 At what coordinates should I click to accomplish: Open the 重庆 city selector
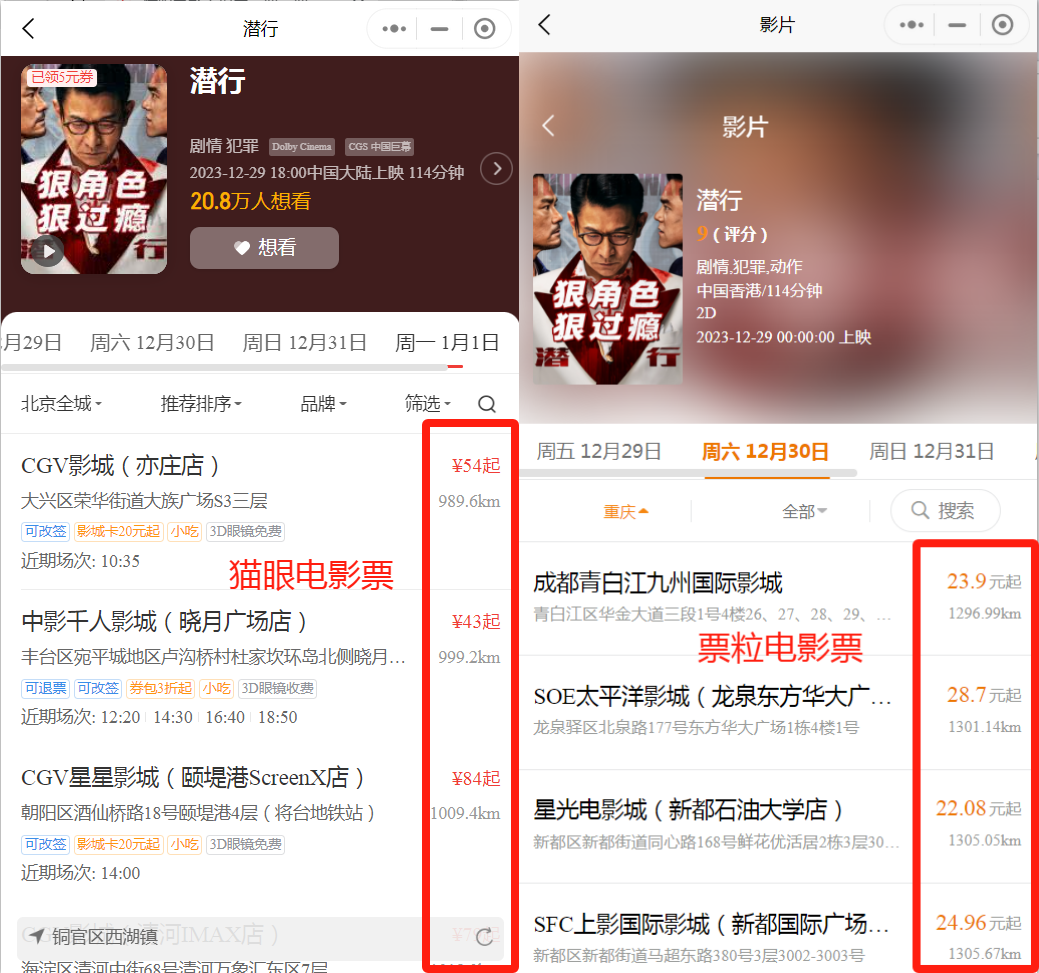(x=626, y=512)
